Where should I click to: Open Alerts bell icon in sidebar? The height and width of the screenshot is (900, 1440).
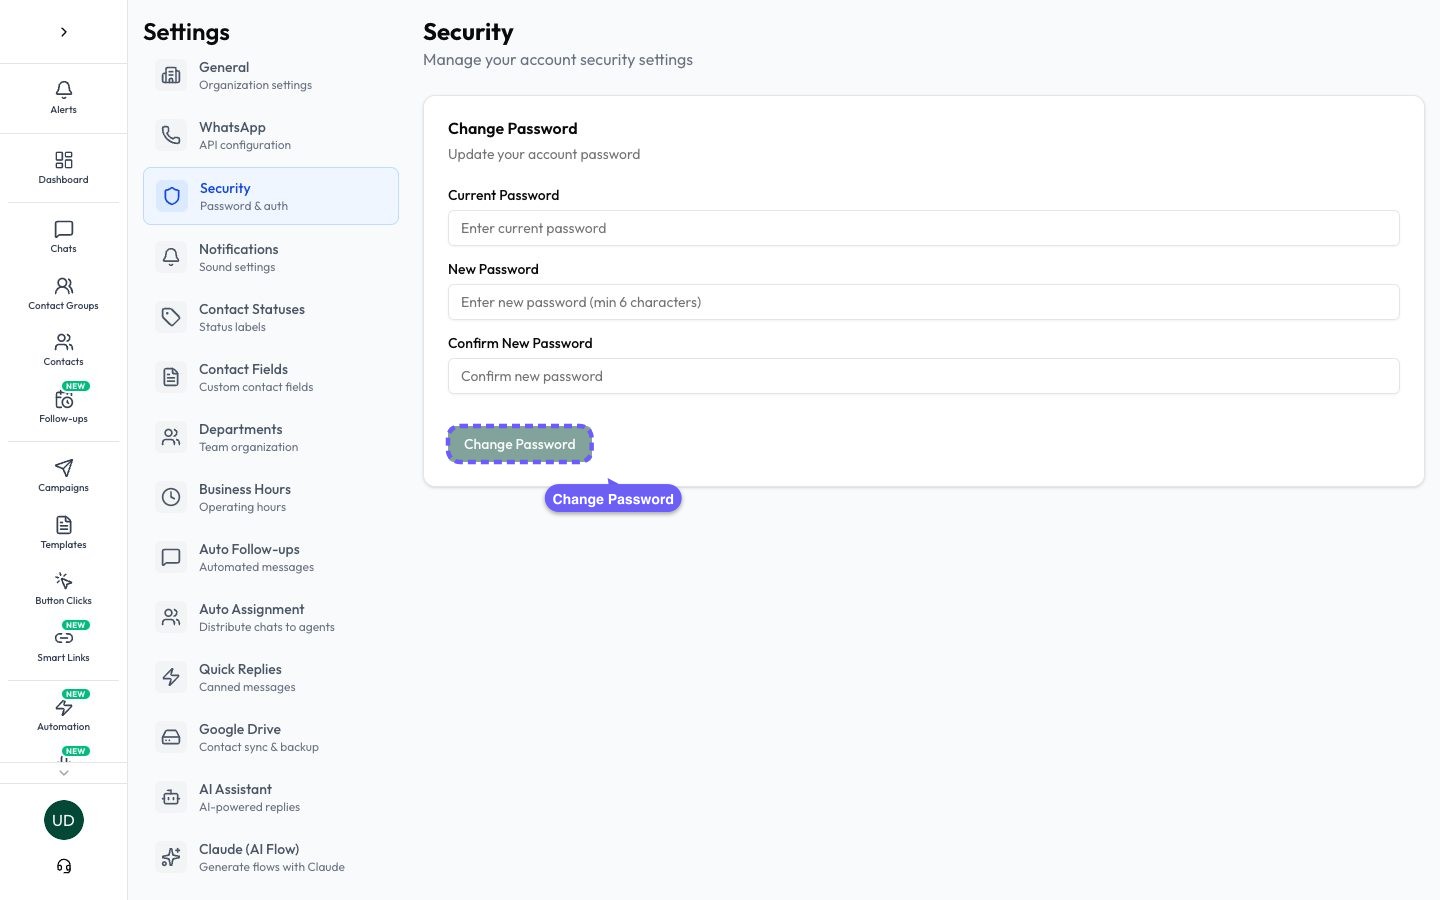coord(64,98)
